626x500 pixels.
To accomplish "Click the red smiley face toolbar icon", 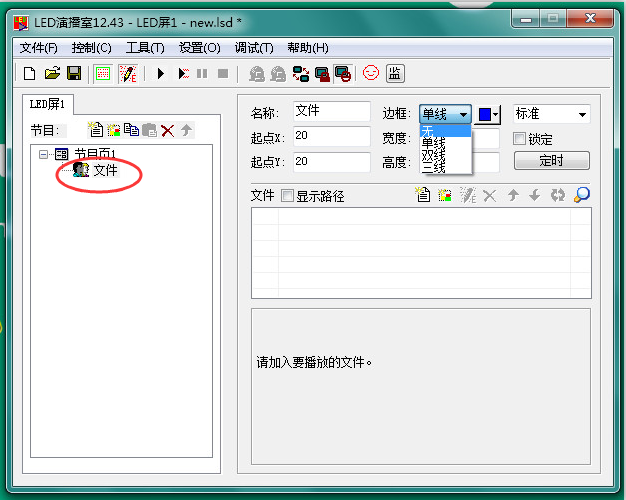I will pyautogui.click(x=371, y=73).
